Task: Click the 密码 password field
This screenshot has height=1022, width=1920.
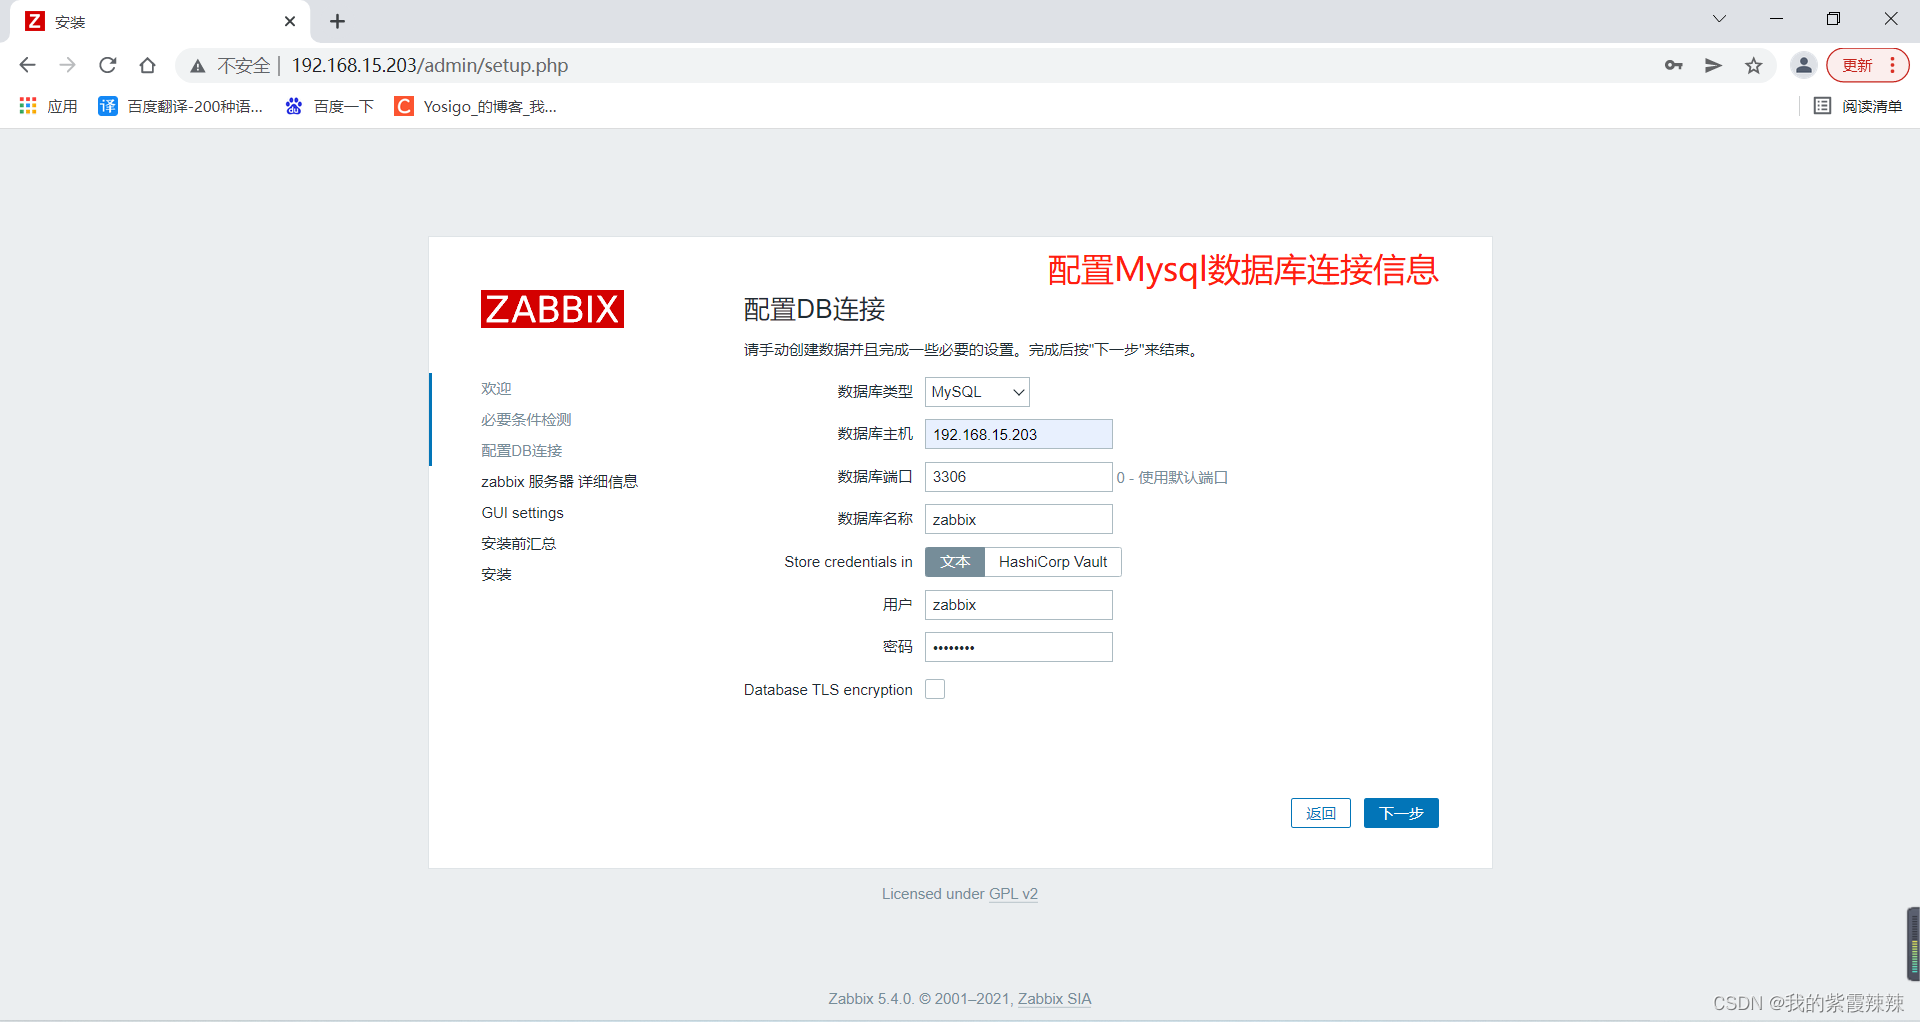Action: point(1018,647)
